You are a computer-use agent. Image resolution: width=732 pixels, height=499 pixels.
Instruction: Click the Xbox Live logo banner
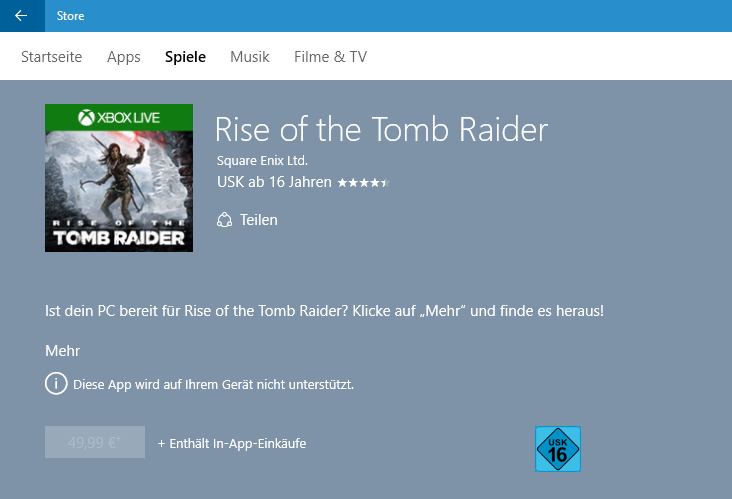[119, 118]
